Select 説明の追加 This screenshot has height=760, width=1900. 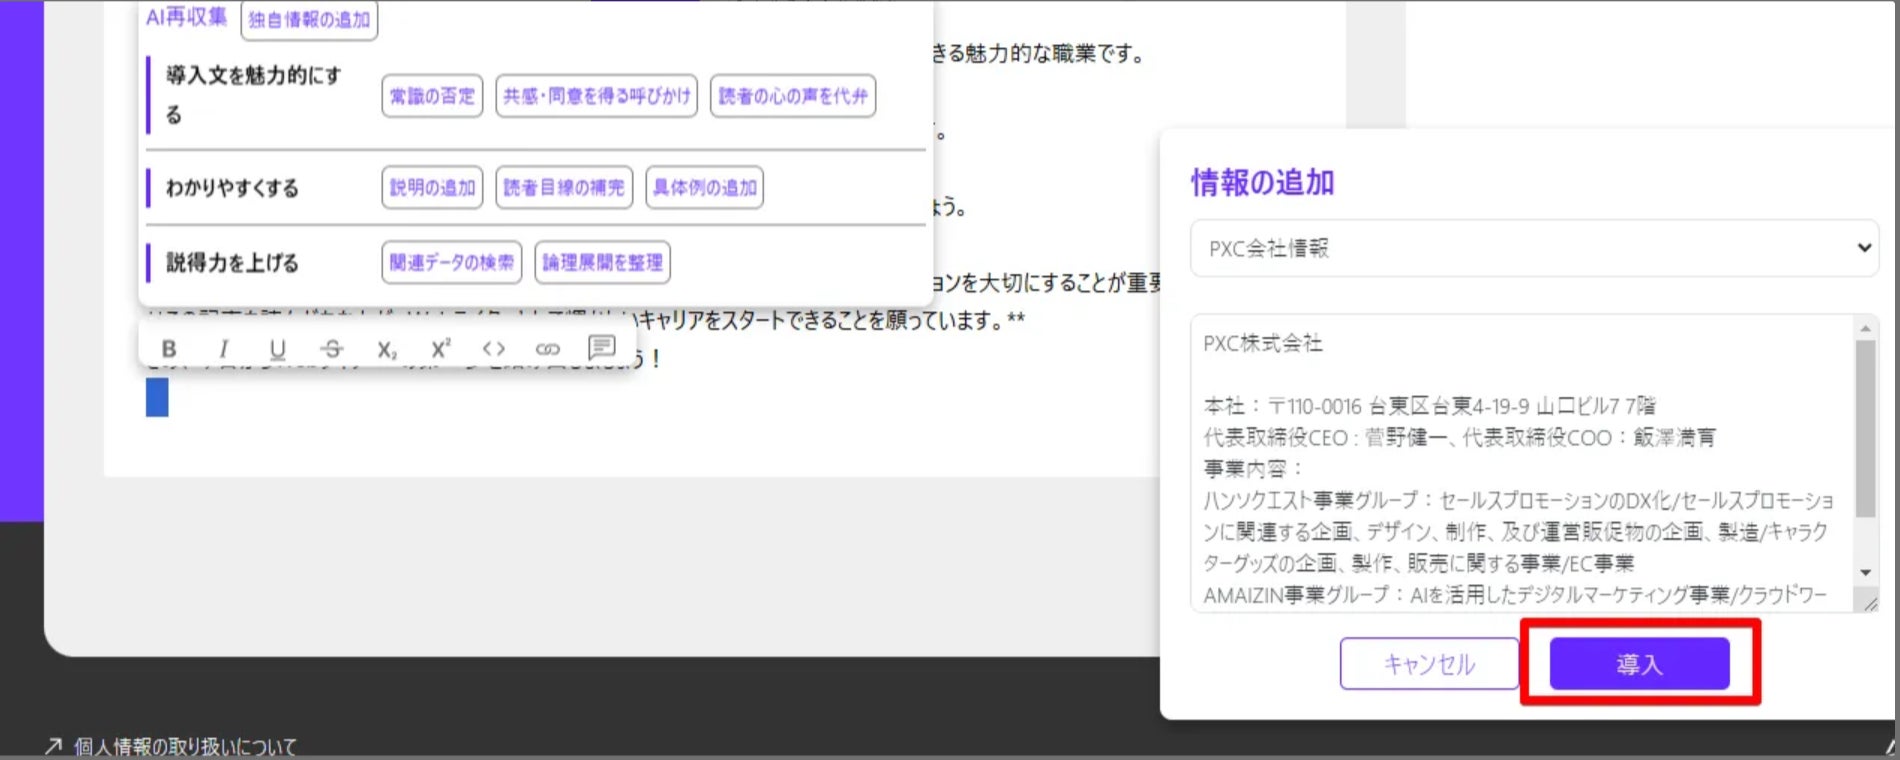pos(432,187)
